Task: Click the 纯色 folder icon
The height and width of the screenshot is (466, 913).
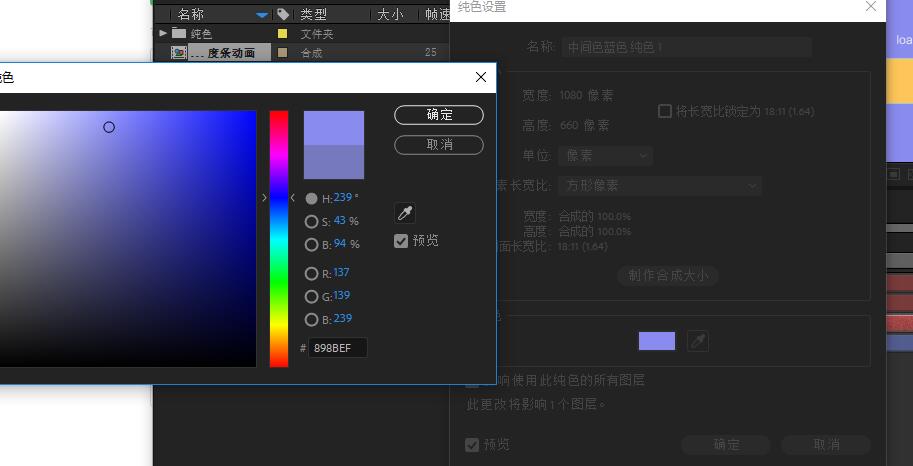Action: (x=179, y=33)
